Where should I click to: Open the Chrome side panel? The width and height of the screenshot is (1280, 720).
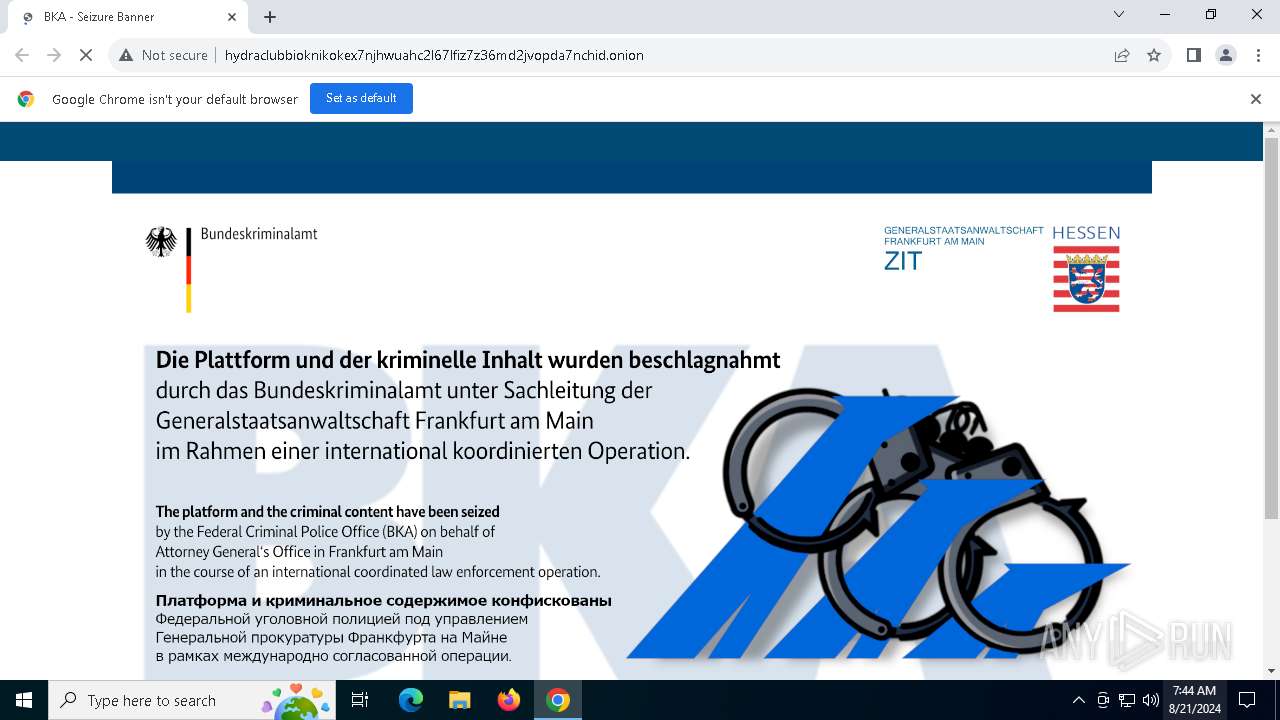(x=1193, y=55)
